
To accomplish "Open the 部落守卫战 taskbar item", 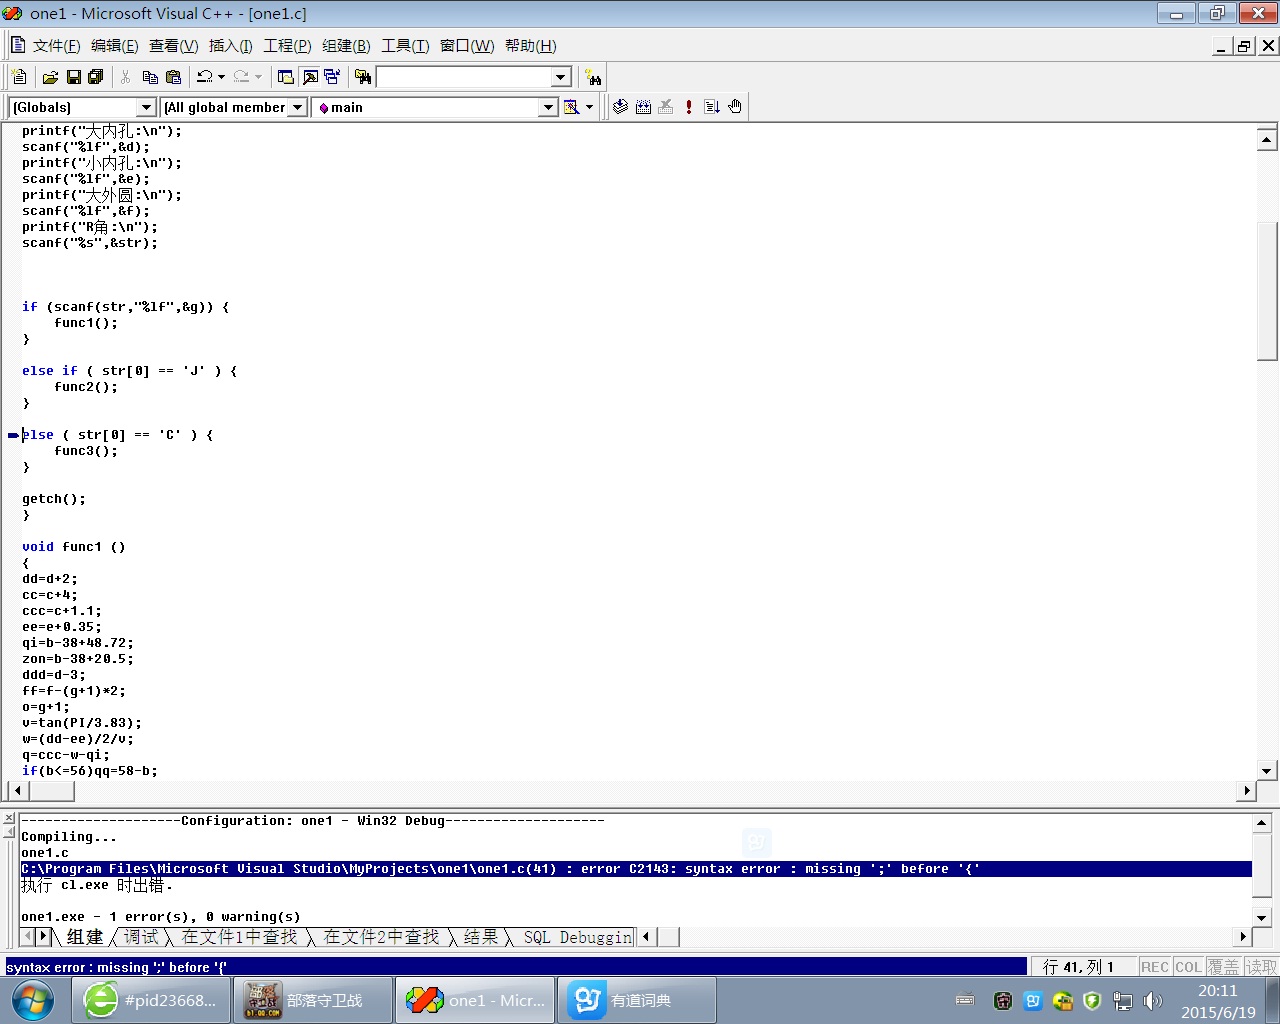I will coord(312,1000).
